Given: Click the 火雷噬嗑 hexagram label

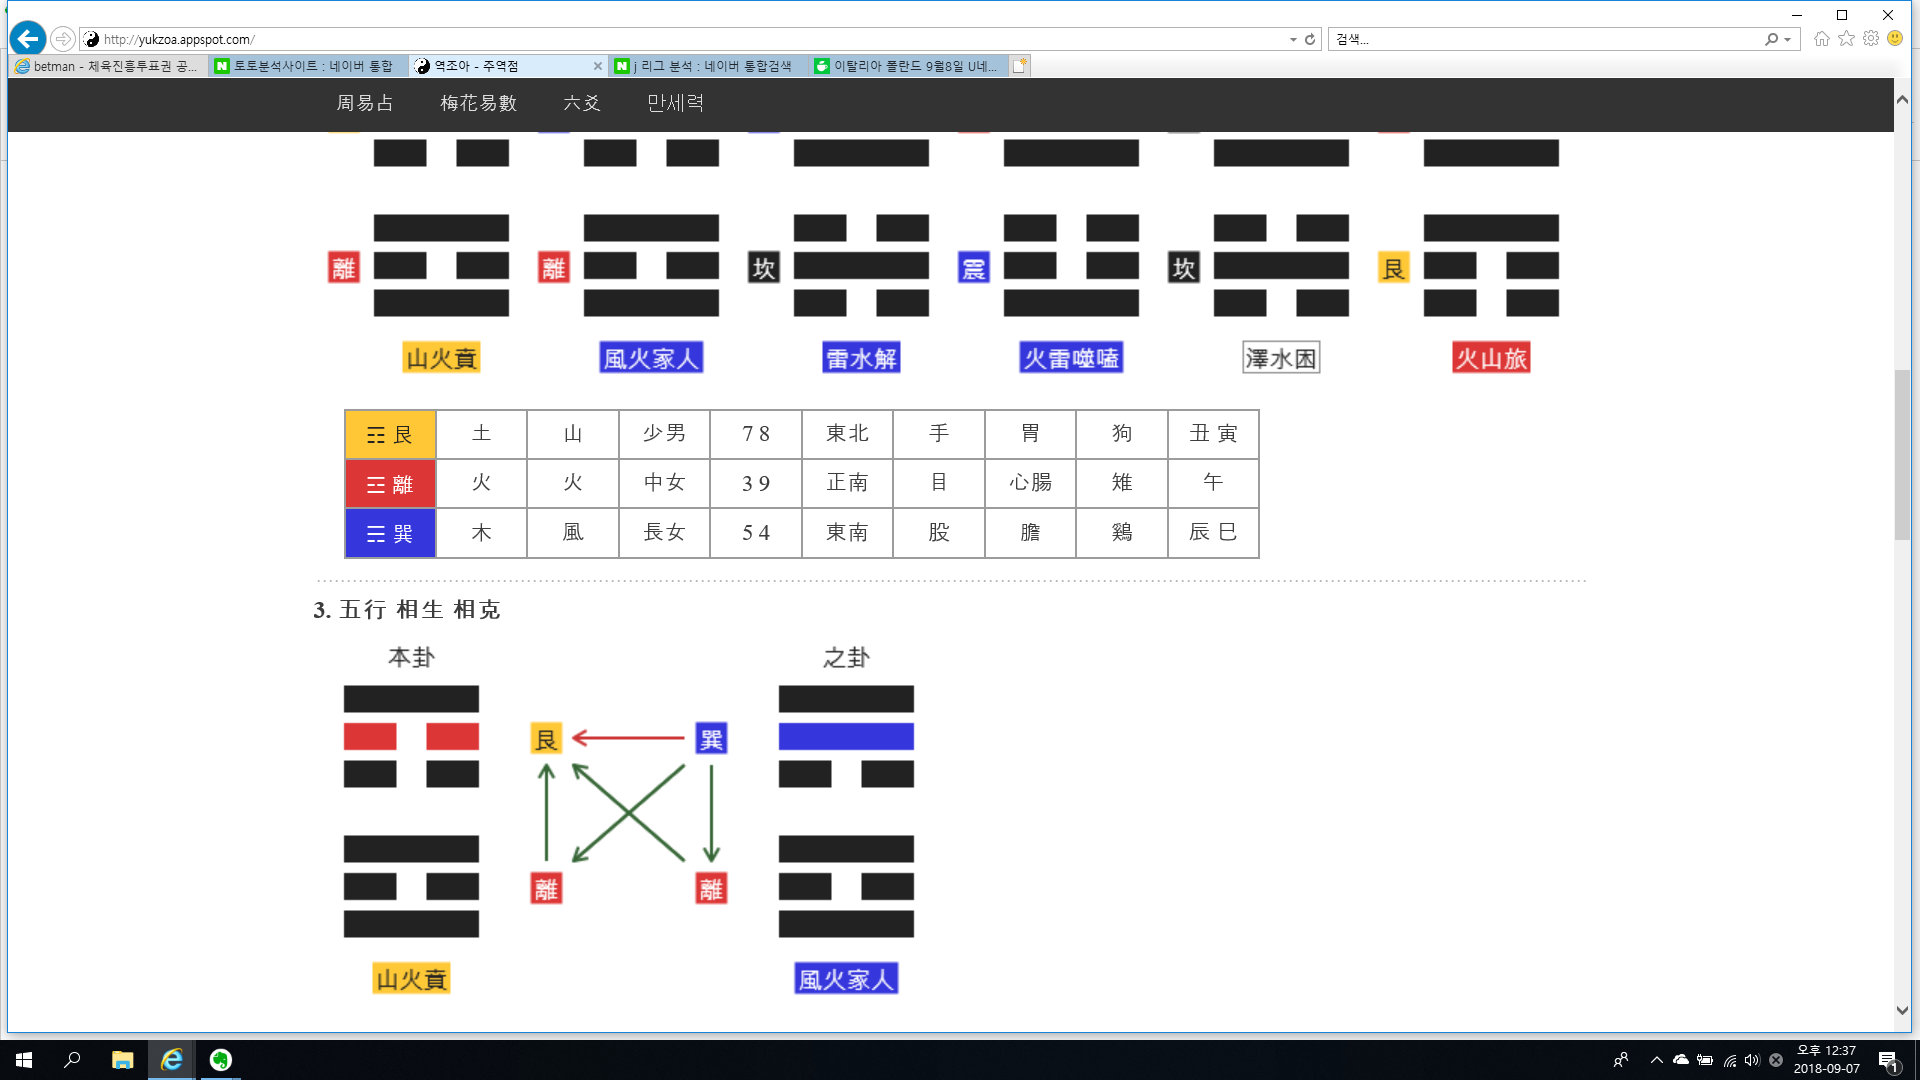Looking at the screenshot, I should pos(1071,358).
